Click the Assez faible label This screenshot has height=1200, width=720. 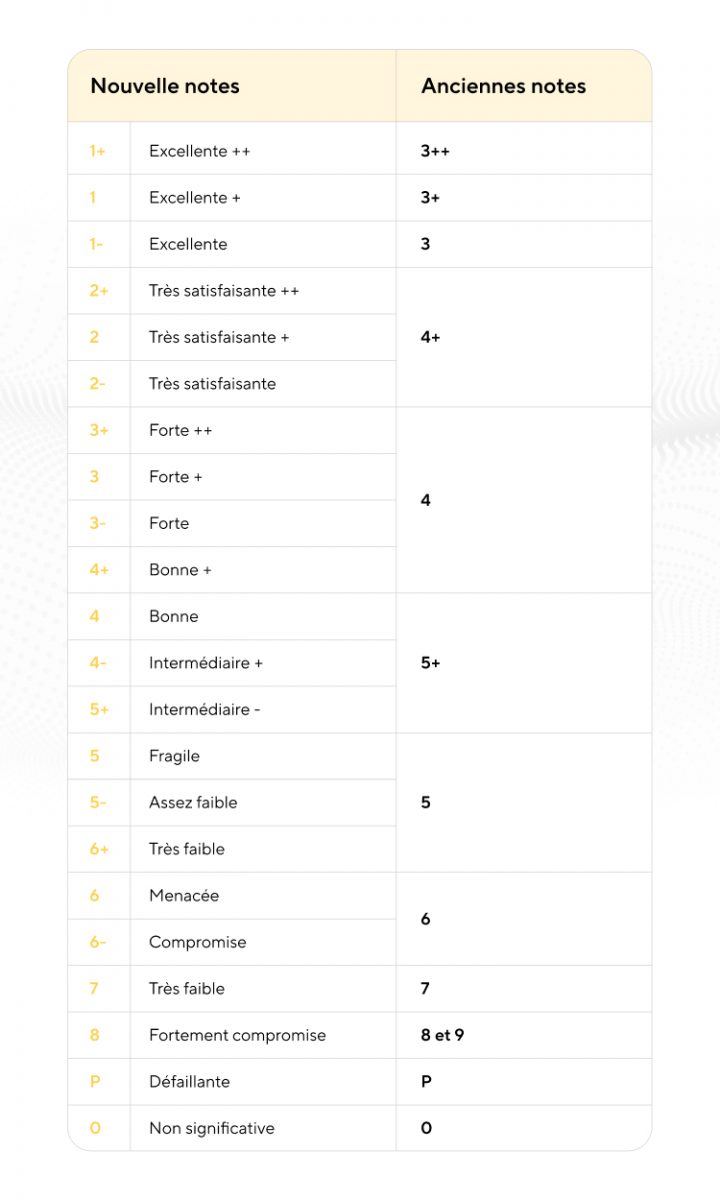pos(193,802)
